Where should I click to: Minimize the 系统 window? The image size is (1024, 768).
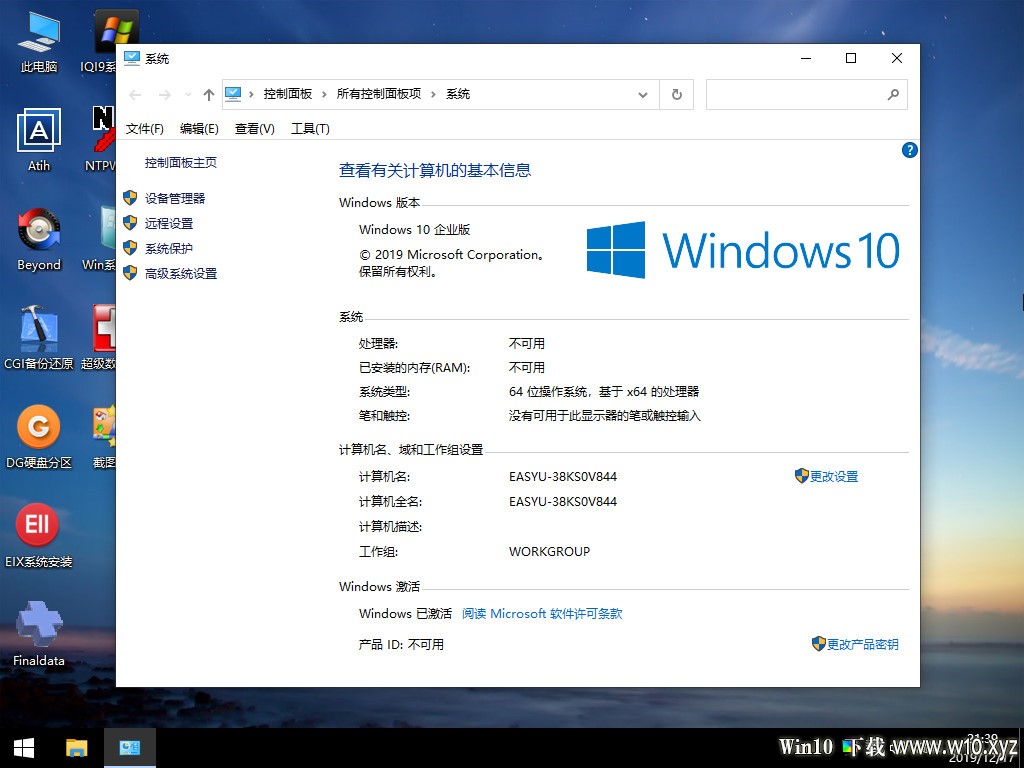coord(806,58)
